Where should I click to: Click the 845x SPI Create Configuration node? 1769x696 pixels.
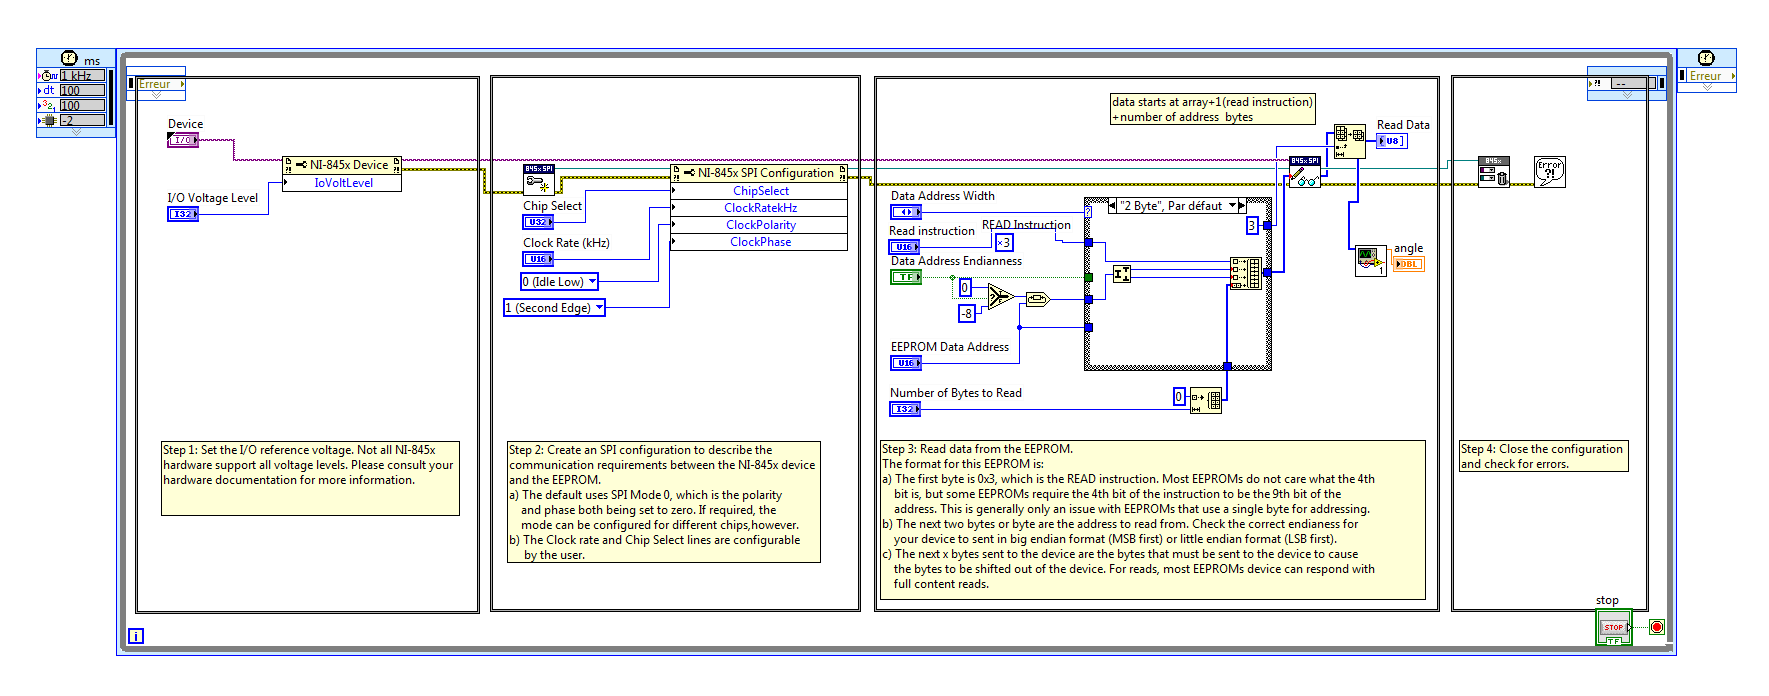pyautogui.click(x=538, y=179)
